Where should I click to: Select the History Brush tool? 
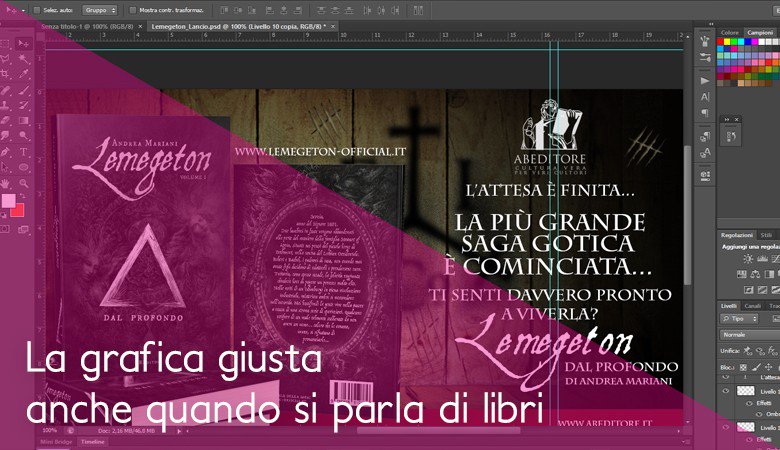point(23,105)
